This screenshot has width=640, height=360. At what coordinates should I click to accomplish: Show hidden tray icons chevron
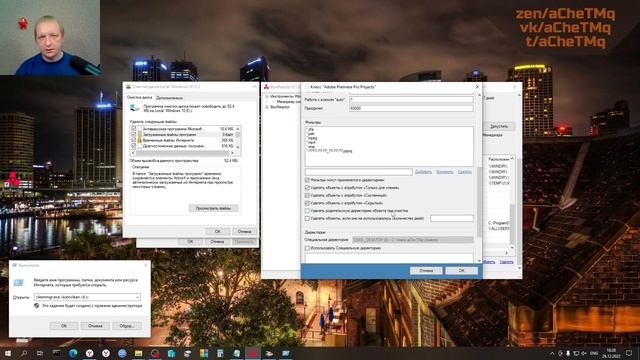coord(552,353)
